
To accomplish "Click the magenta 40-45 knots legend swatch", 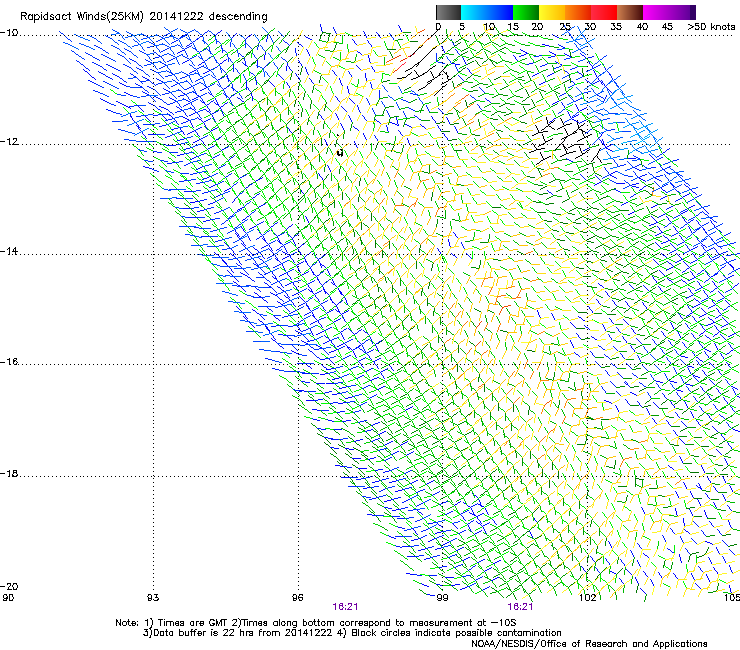I will (656, 12).
